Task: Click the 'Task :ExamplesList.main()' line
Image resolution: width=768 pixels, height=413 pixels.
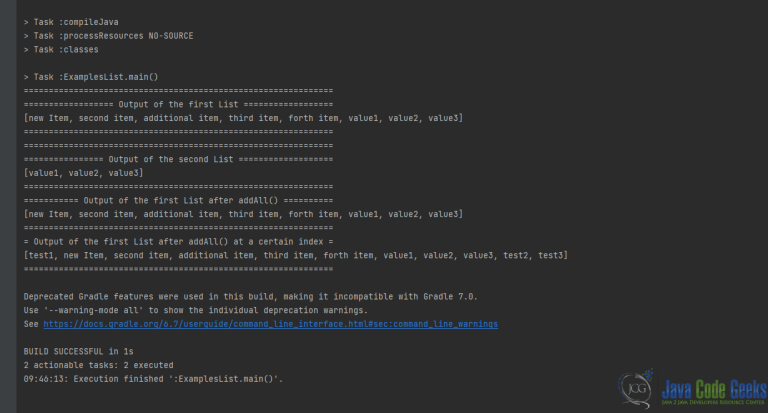Action: (x=91, y=77)
